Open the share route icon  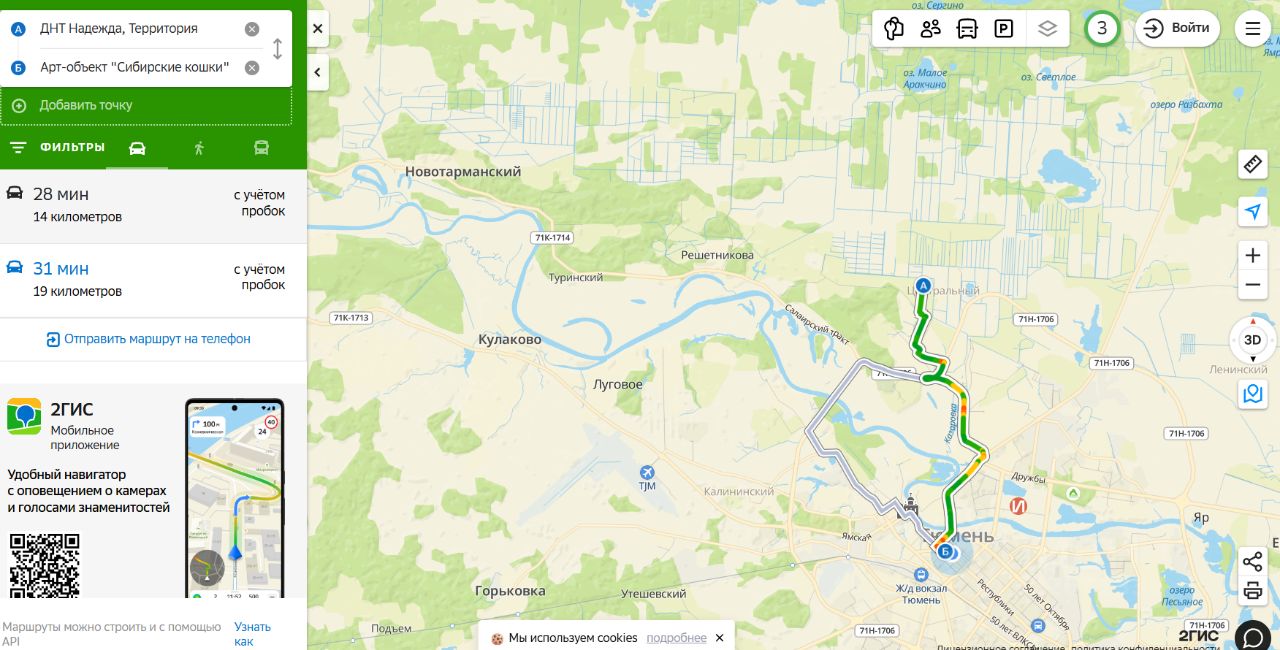1253,561
